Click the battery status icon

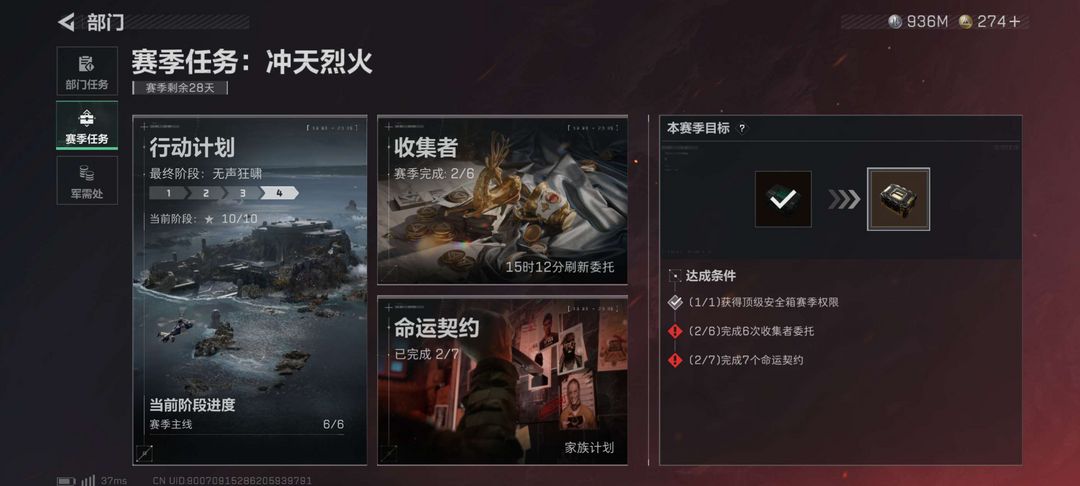(x=66, y=480)
